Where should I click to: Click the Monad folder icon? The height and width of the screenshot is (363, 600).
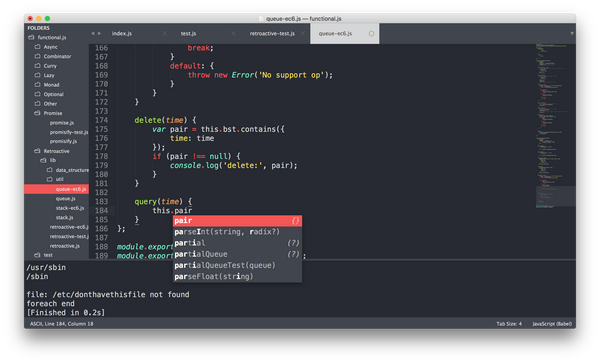point(38,85)
